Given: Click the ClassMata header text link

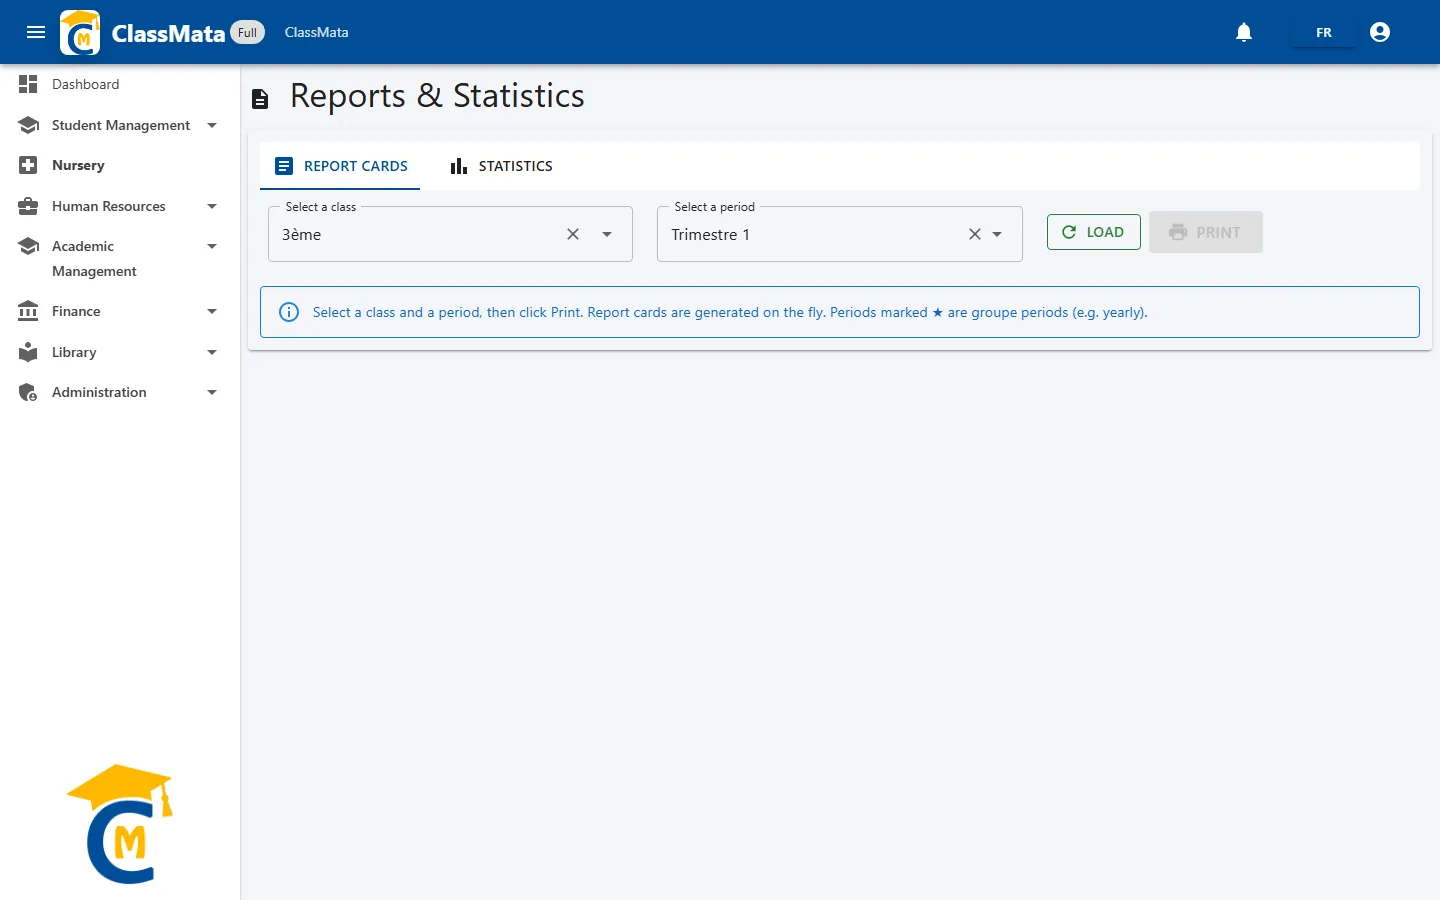Looking at the screenshot, I should click(x=317, y=32).
